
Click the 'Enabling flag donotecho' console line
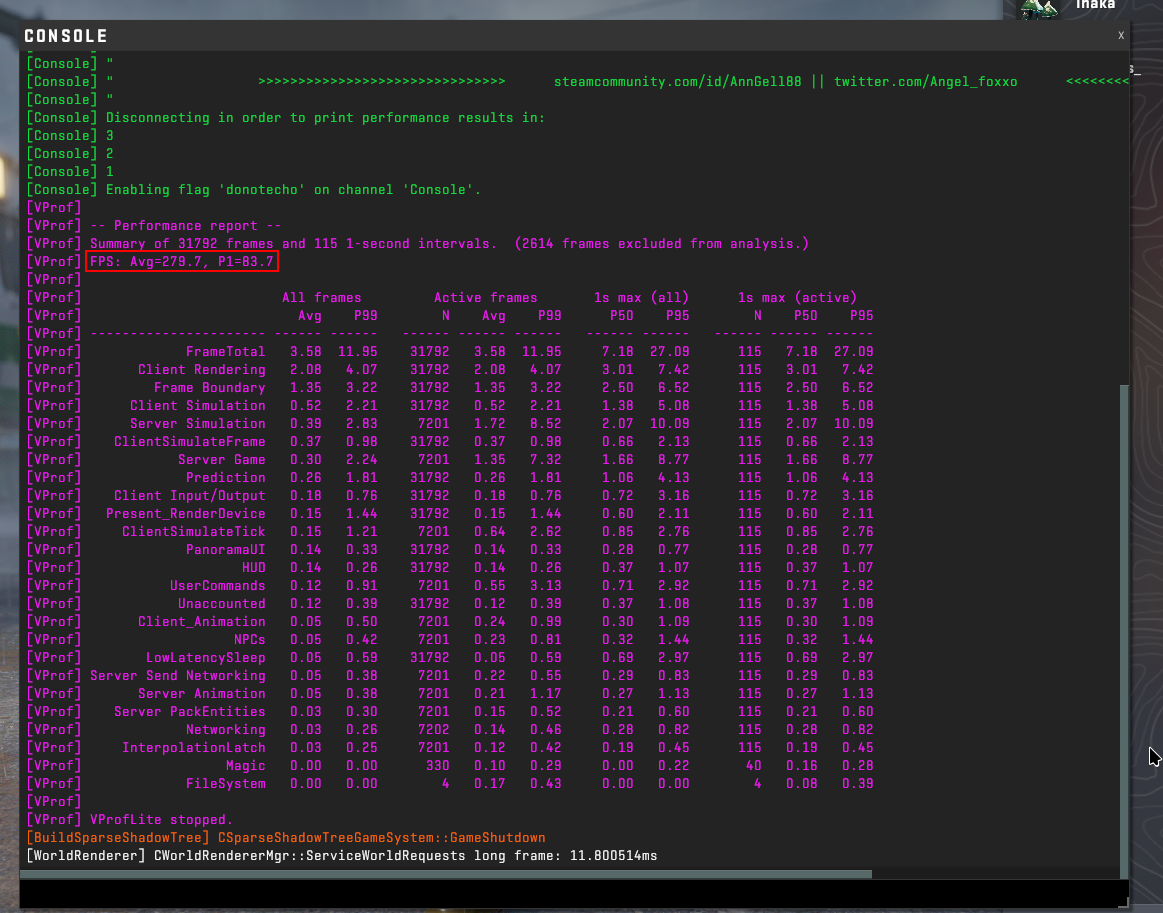293,190
